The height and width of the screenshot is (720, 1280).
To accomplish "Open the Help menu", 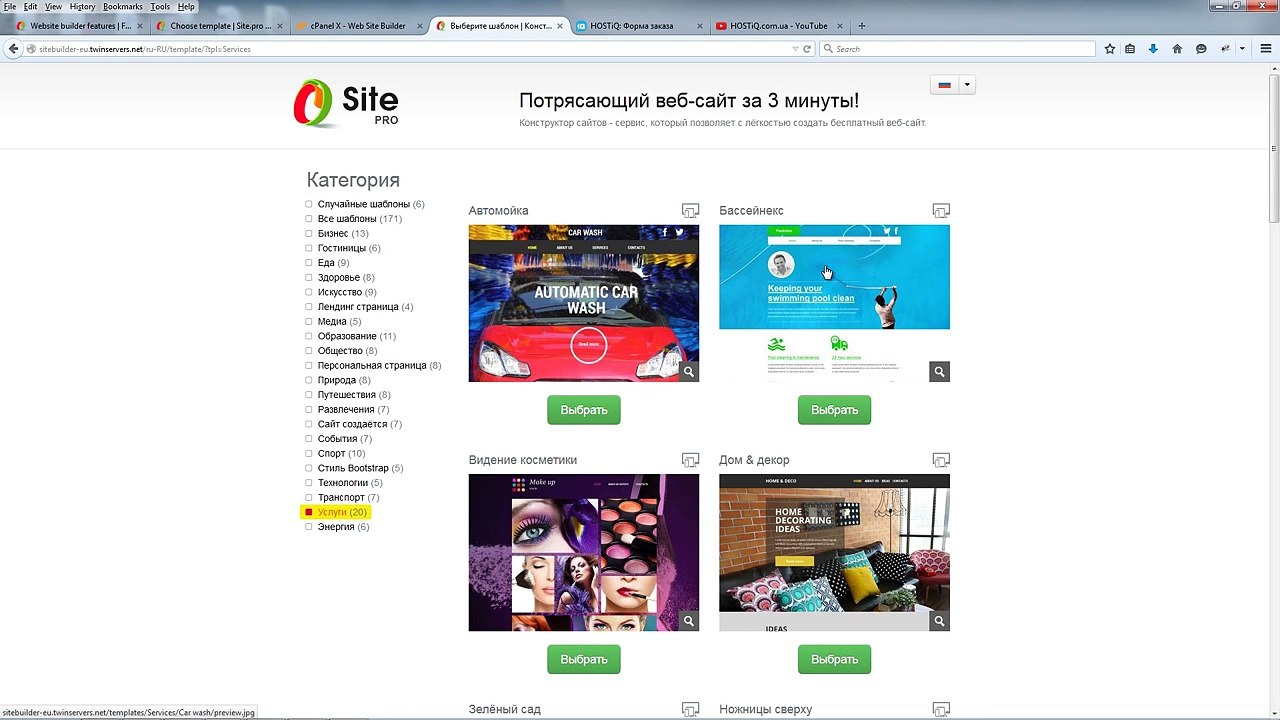I will [x=186, y=7].
